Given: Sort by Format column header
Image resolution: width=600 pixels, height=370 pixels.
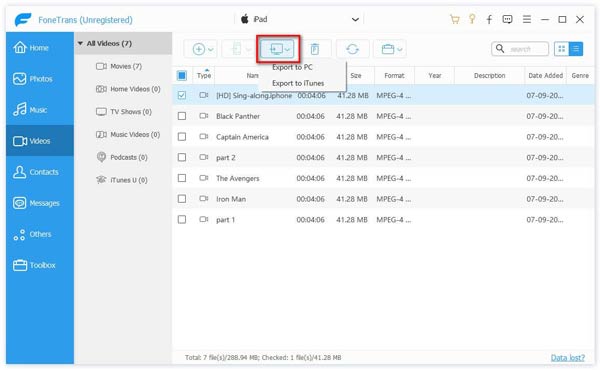Looking at the screenshot, I should (x=394, y=75).
